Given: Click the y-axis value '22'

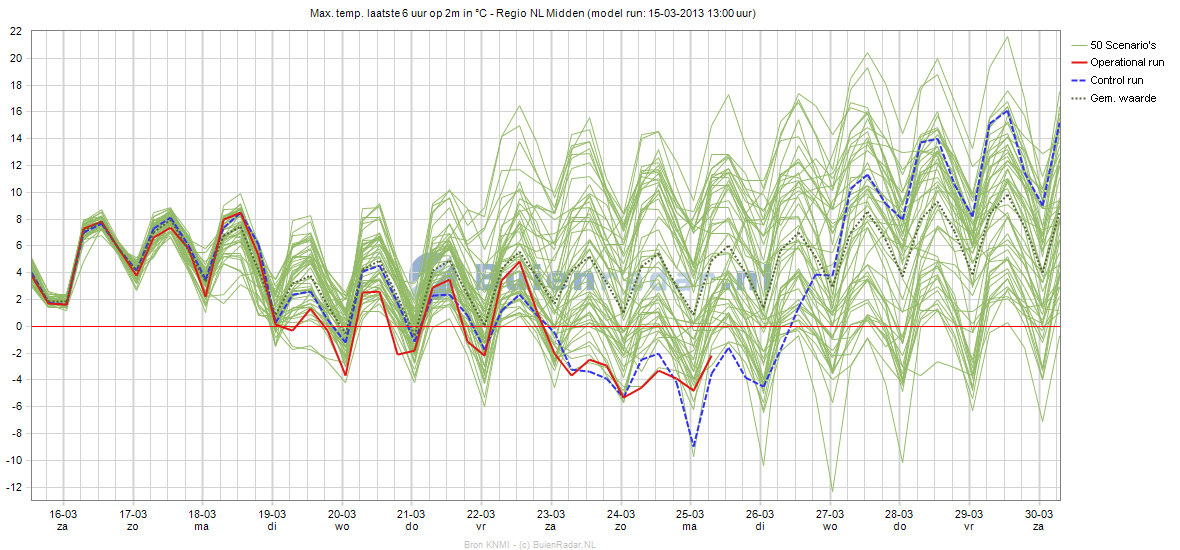Looking at the screenshot, I should (x=15, y=32).
